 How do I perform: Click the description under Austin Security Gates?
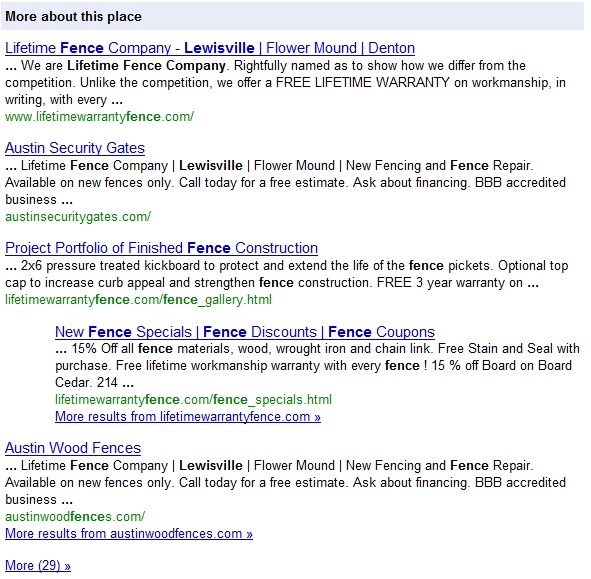coord(285,182)
